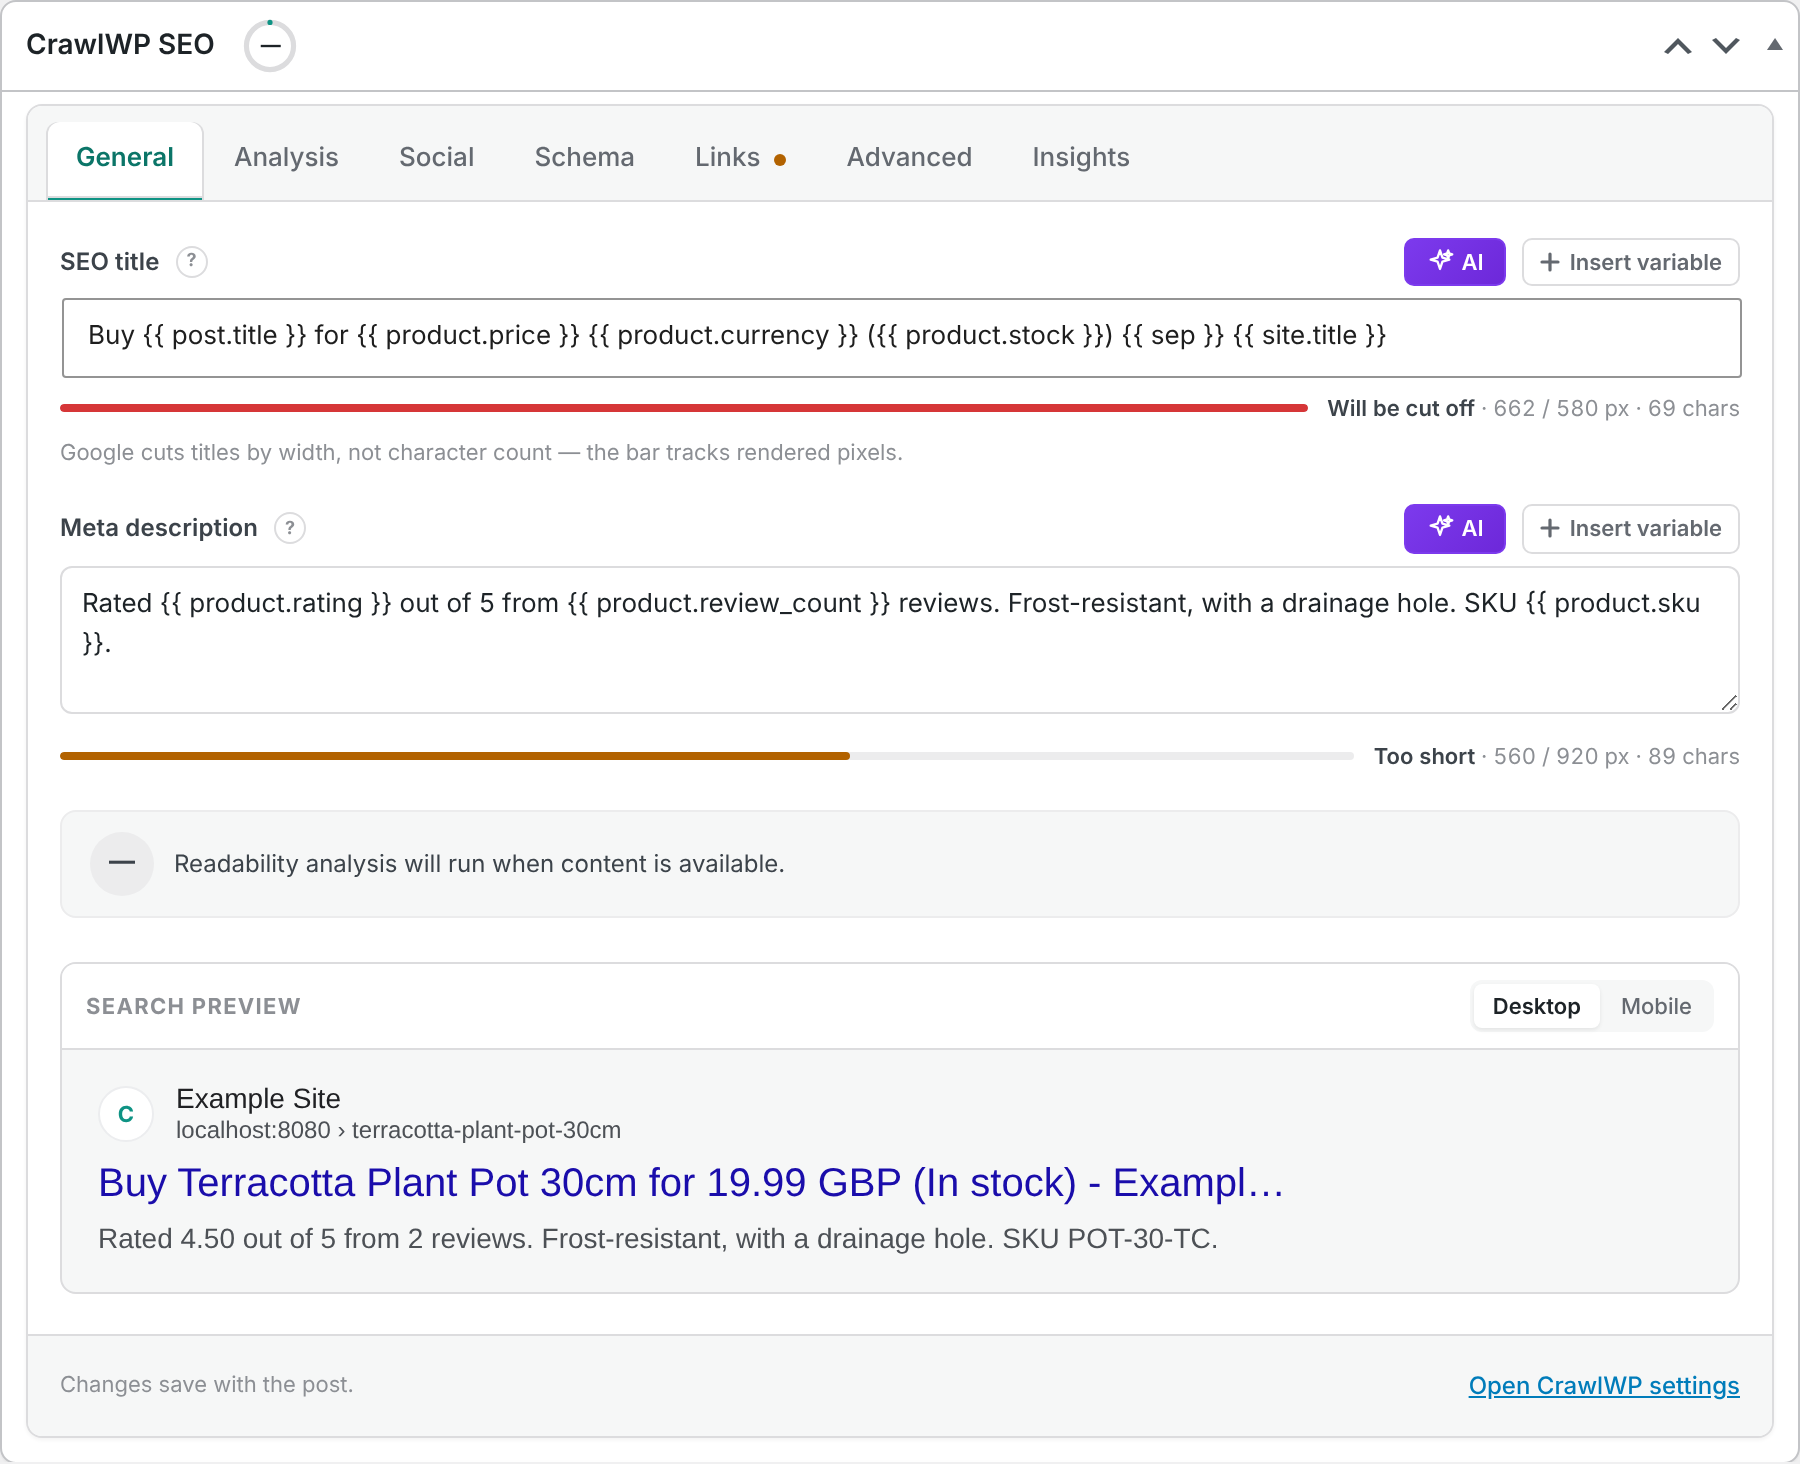The height and width of the screenshot is (1464, 1800).
Task: Click 'Readability analysis will run' message
Action: tap(479, 864)
